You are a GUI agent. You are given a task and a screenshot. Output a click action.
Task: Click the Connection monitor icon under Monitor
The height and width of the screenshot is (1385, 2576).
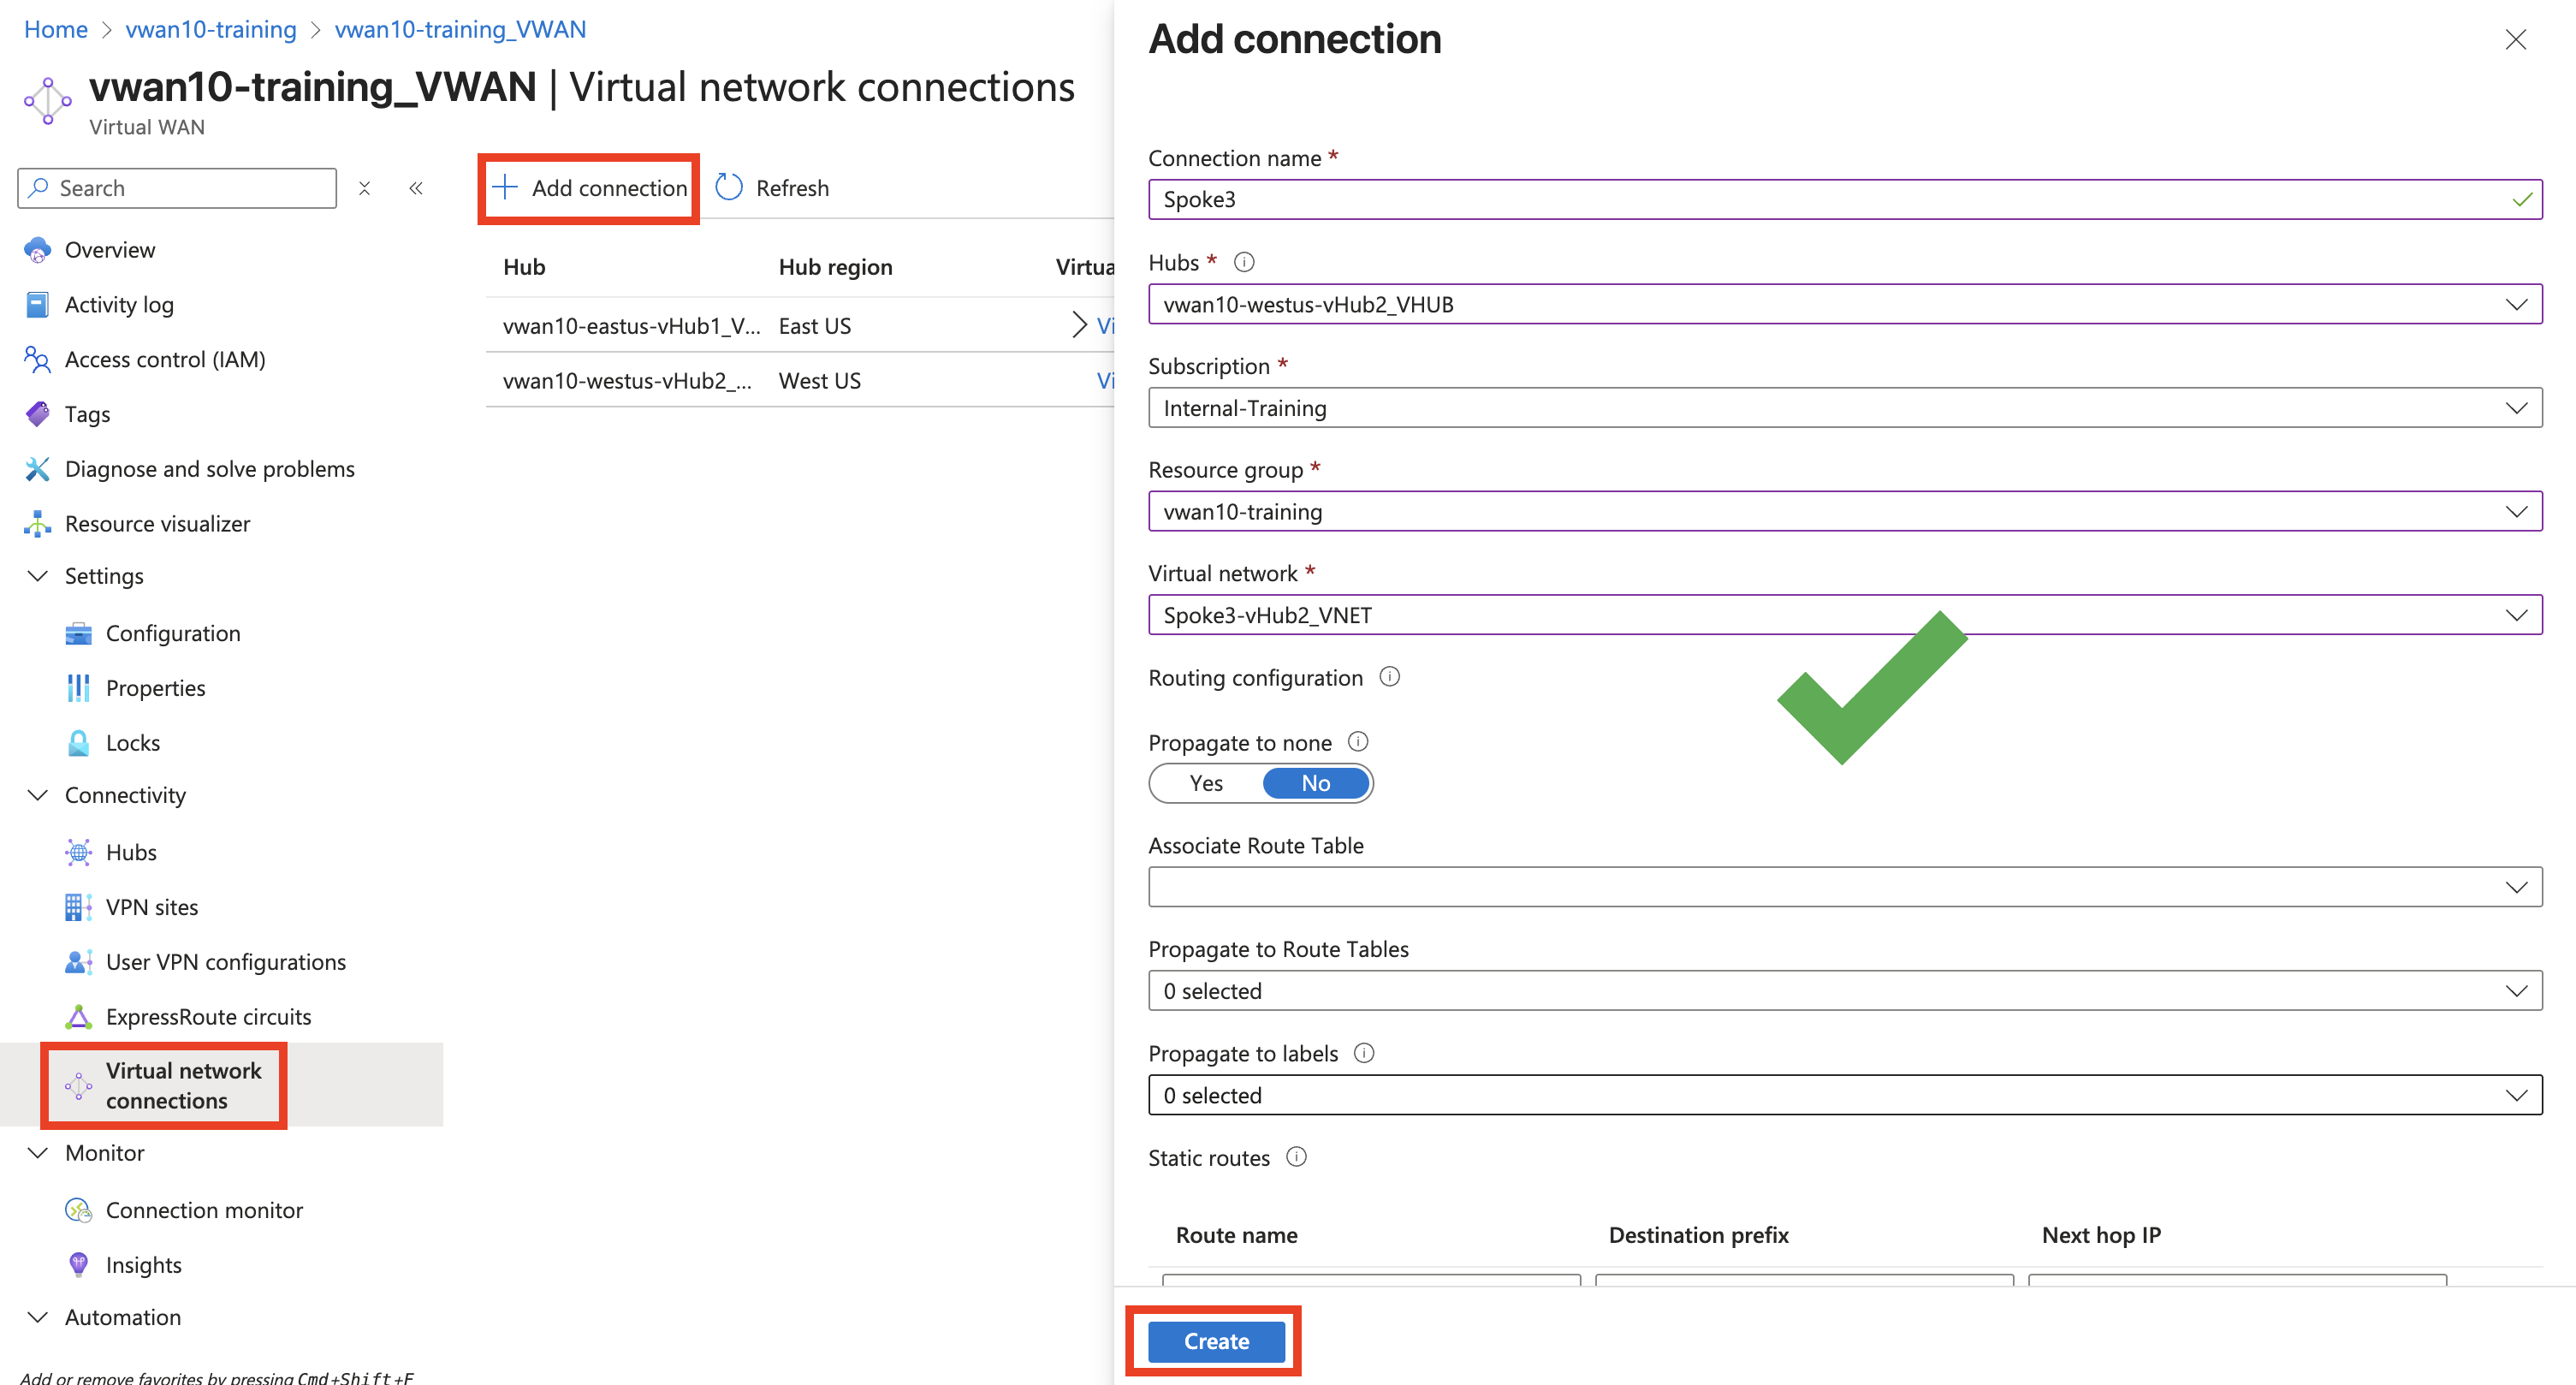(79, 1209)
